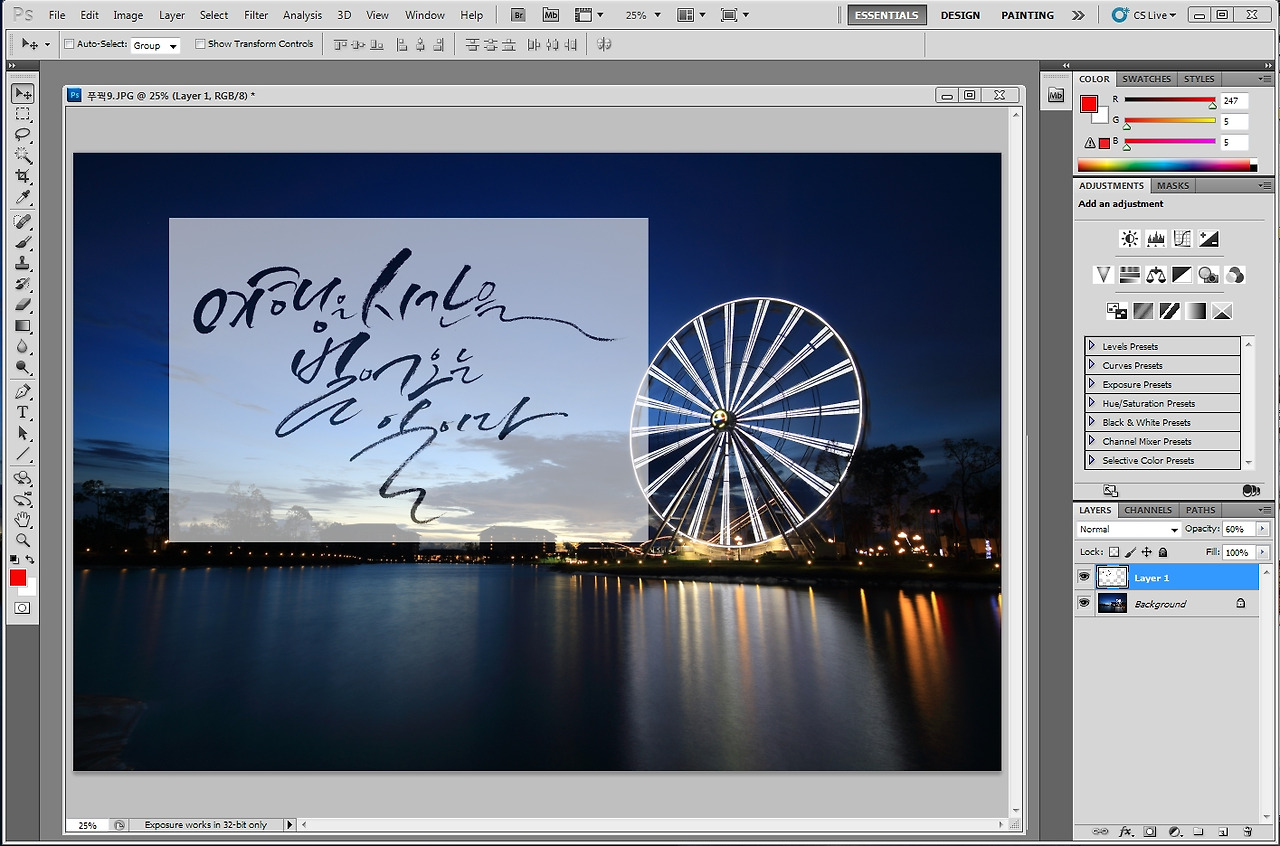Hide Layer 1 using its eye icon

point(1083,577)
